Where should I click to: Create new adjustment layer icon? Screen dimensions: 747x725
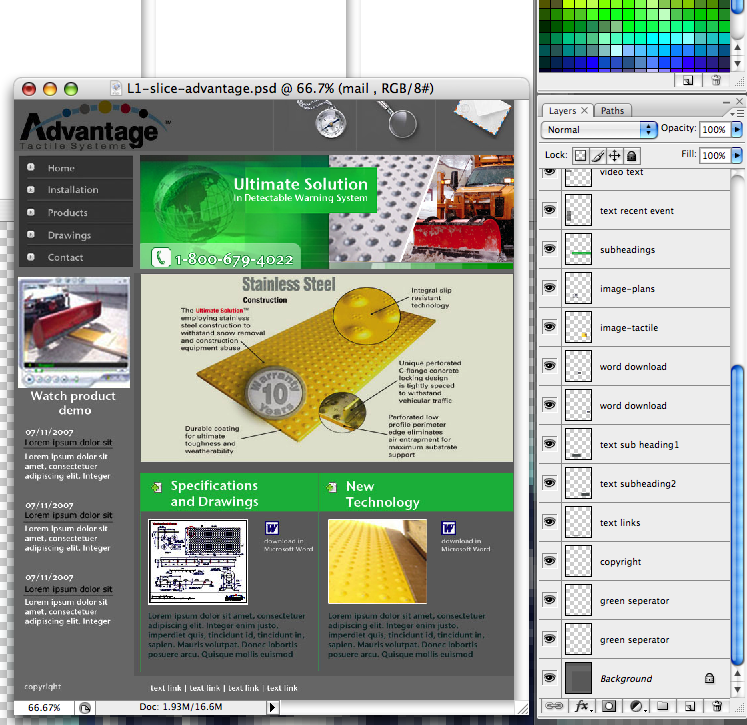tap(635, 706)
